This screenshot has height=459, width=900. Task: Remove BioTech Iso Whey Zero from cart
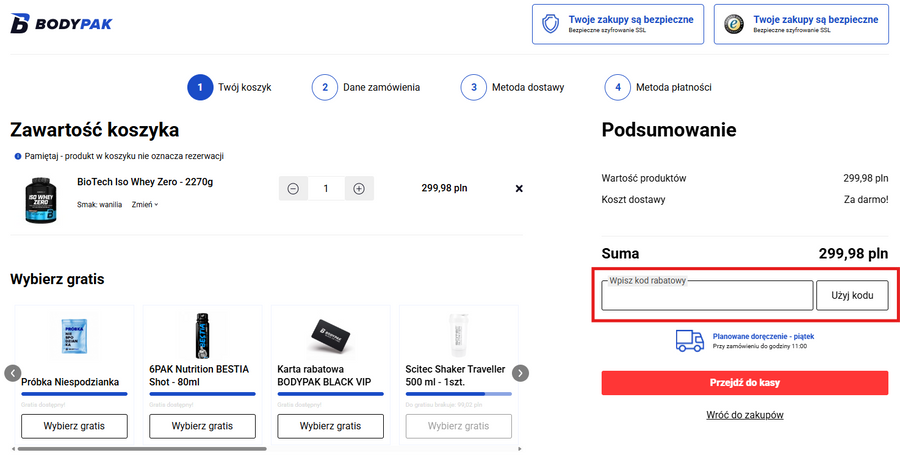[518, 188]
